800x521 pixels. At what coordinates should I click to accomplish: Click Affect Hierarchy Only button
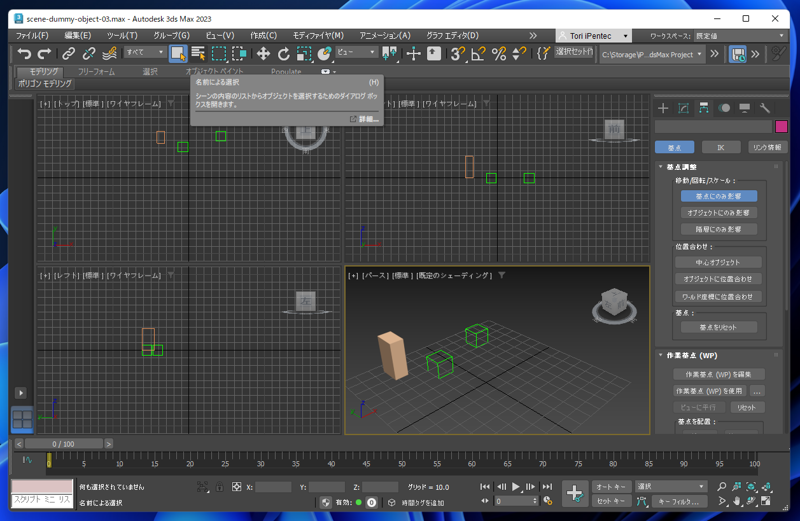point(718,229)
